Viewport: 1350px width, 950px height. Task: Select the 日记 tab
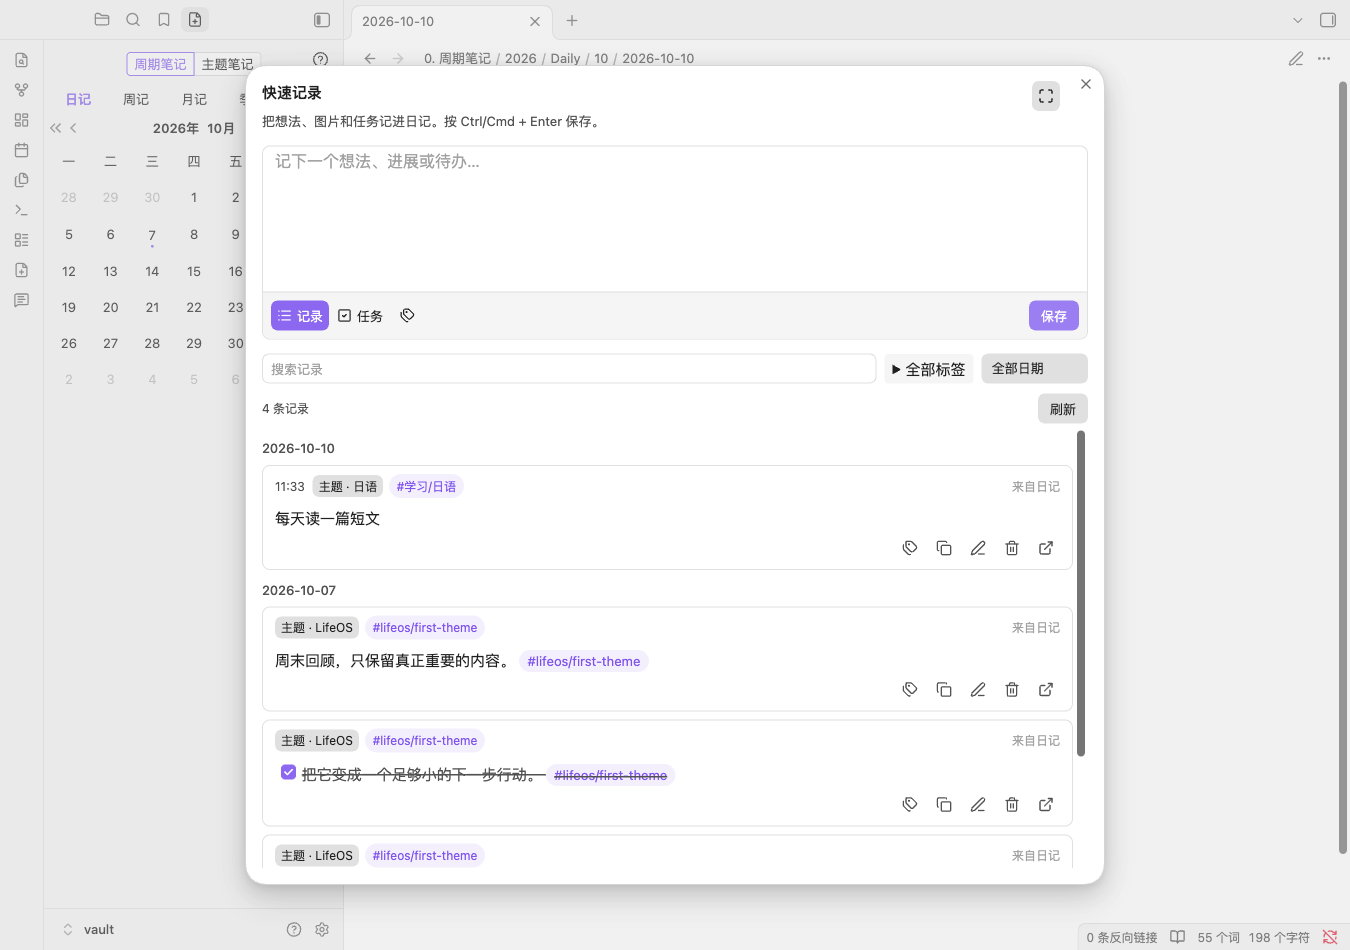[78, 99]
